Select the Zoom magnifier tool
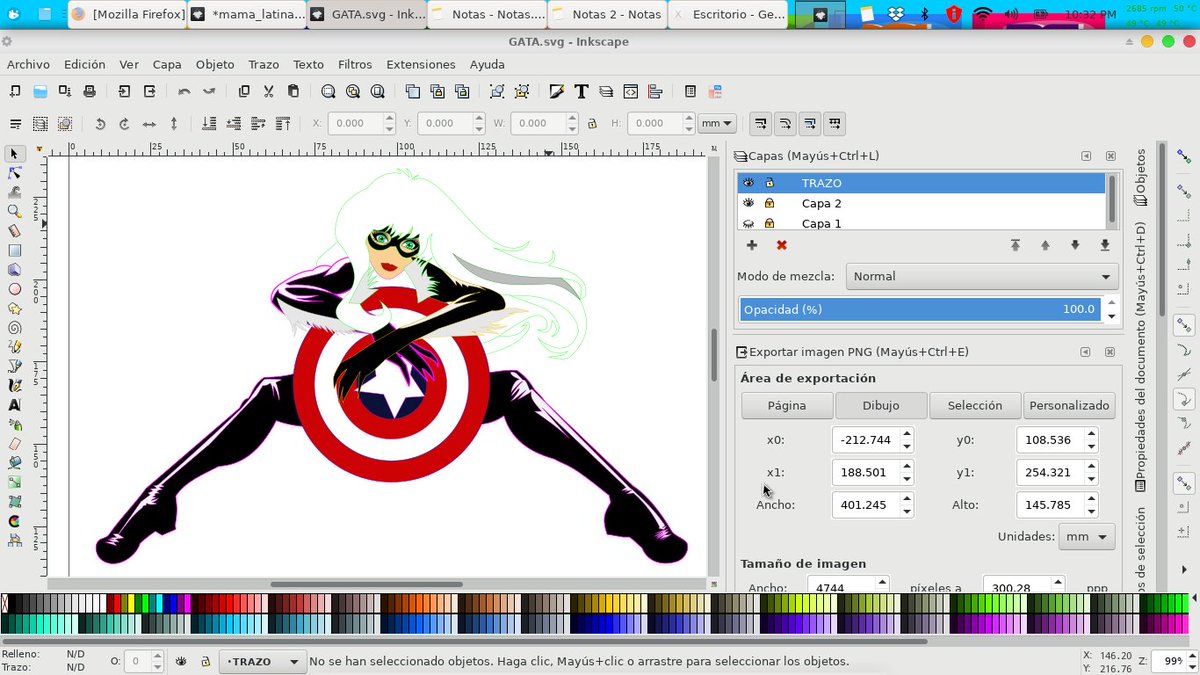 click(15, 212)
